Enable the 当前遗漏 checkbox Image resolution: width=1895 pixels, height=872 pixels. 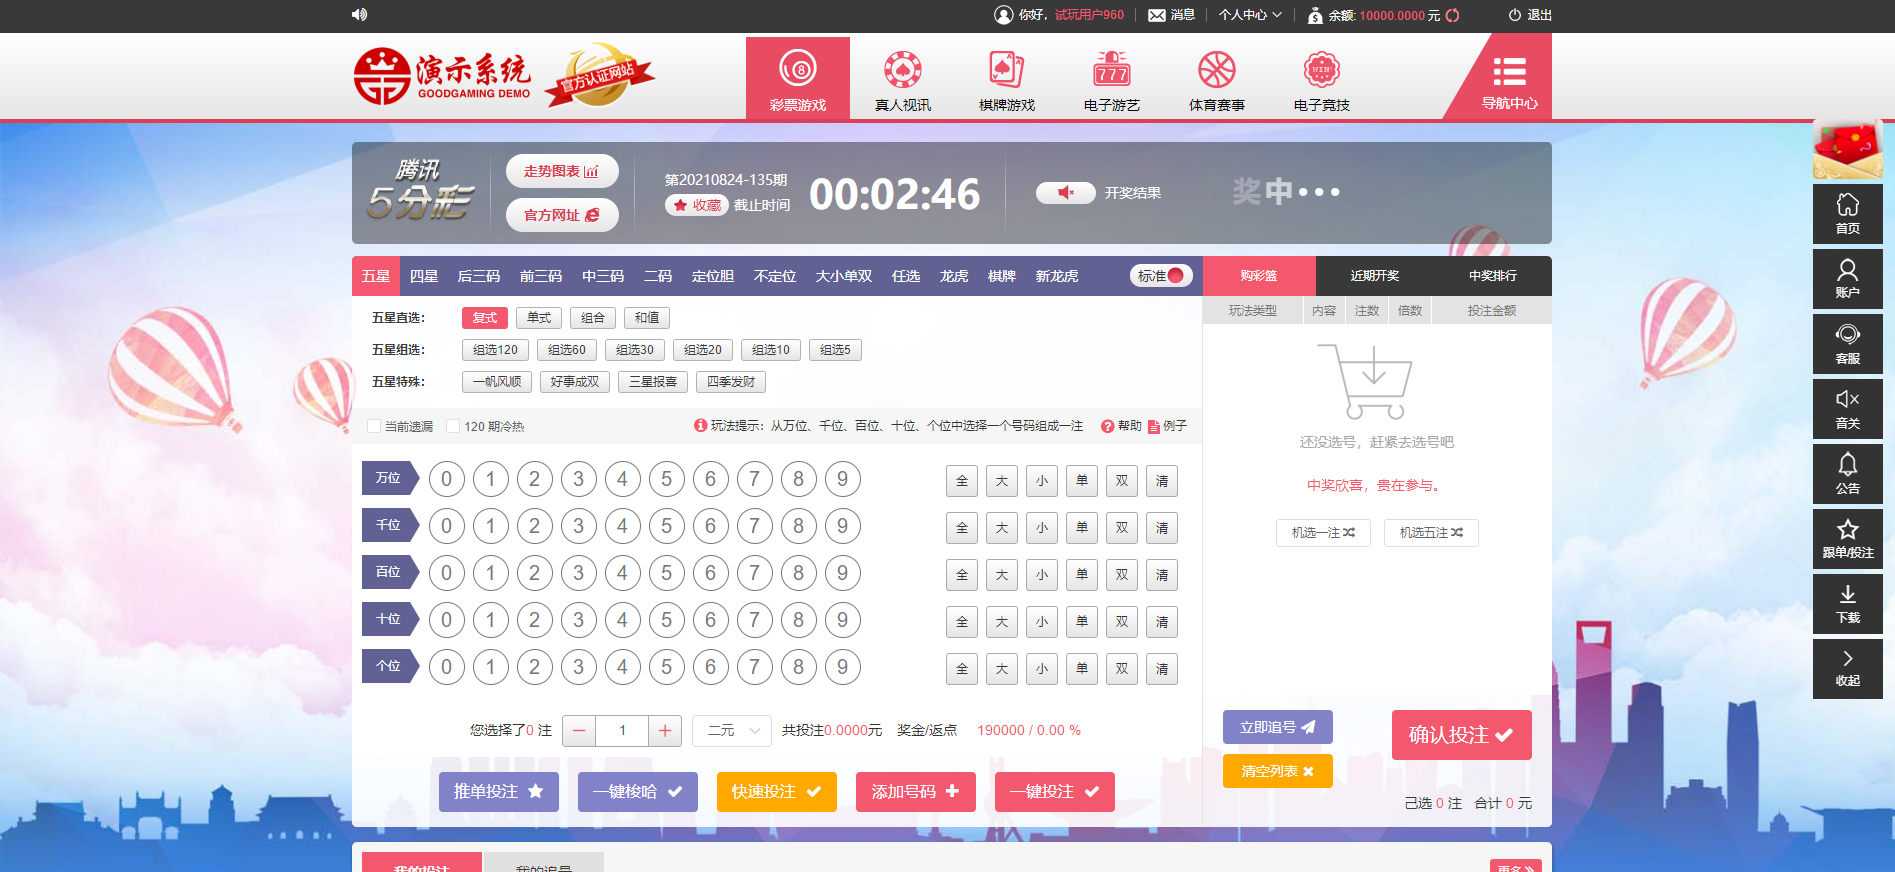374,426
